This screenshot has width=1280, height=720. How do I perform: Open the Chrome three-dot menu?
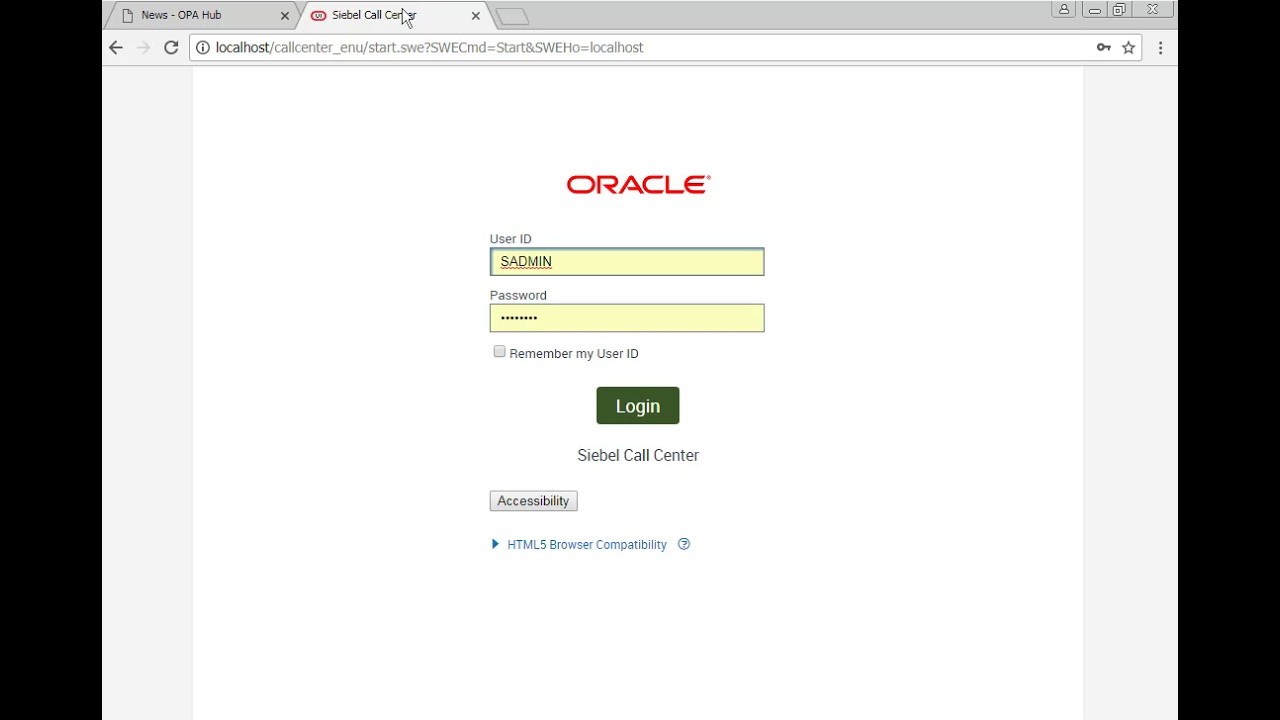(x=1160, y=47)
